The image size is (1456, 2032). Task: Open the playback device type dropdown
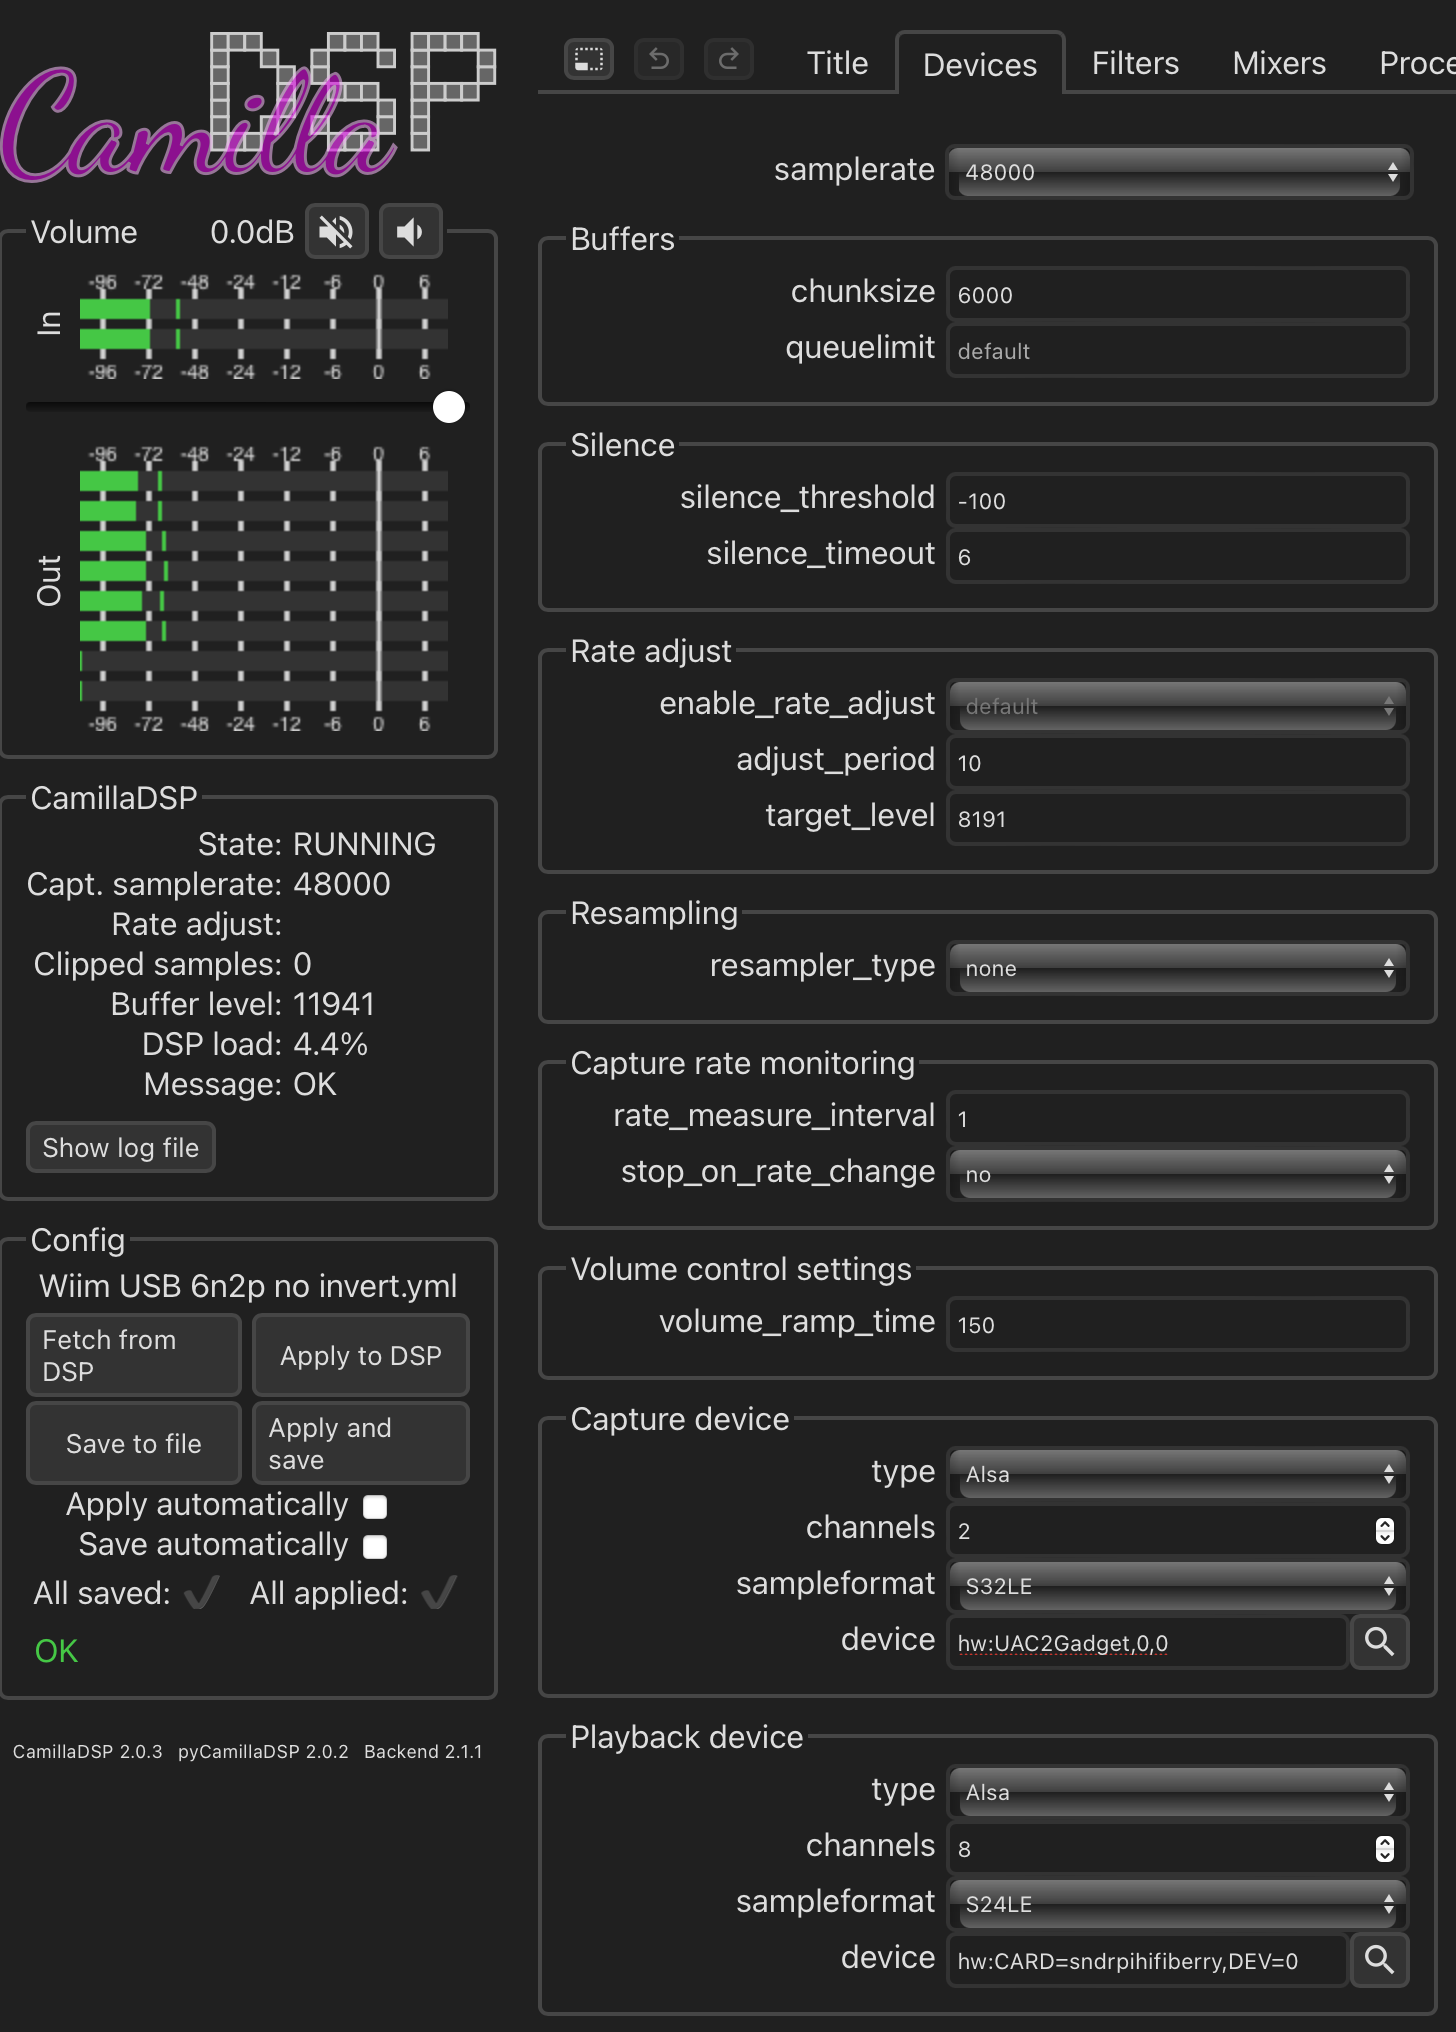pos(1178,1792)
